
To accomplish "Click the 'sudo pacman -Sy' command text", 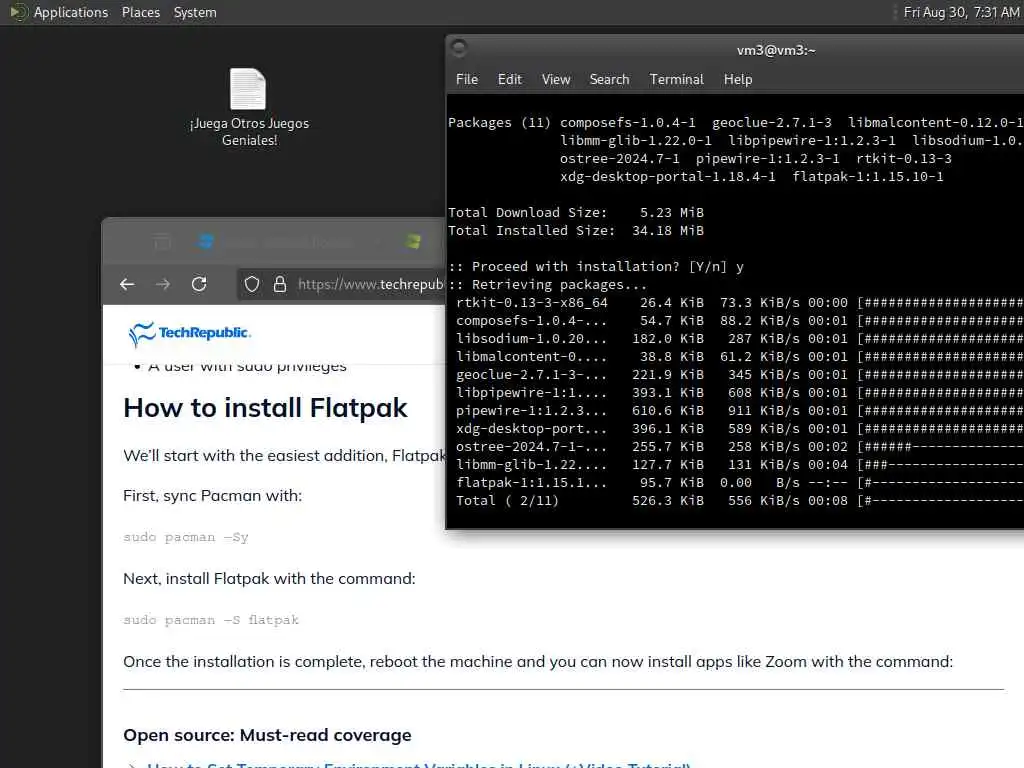I will (x=185, y=537).
